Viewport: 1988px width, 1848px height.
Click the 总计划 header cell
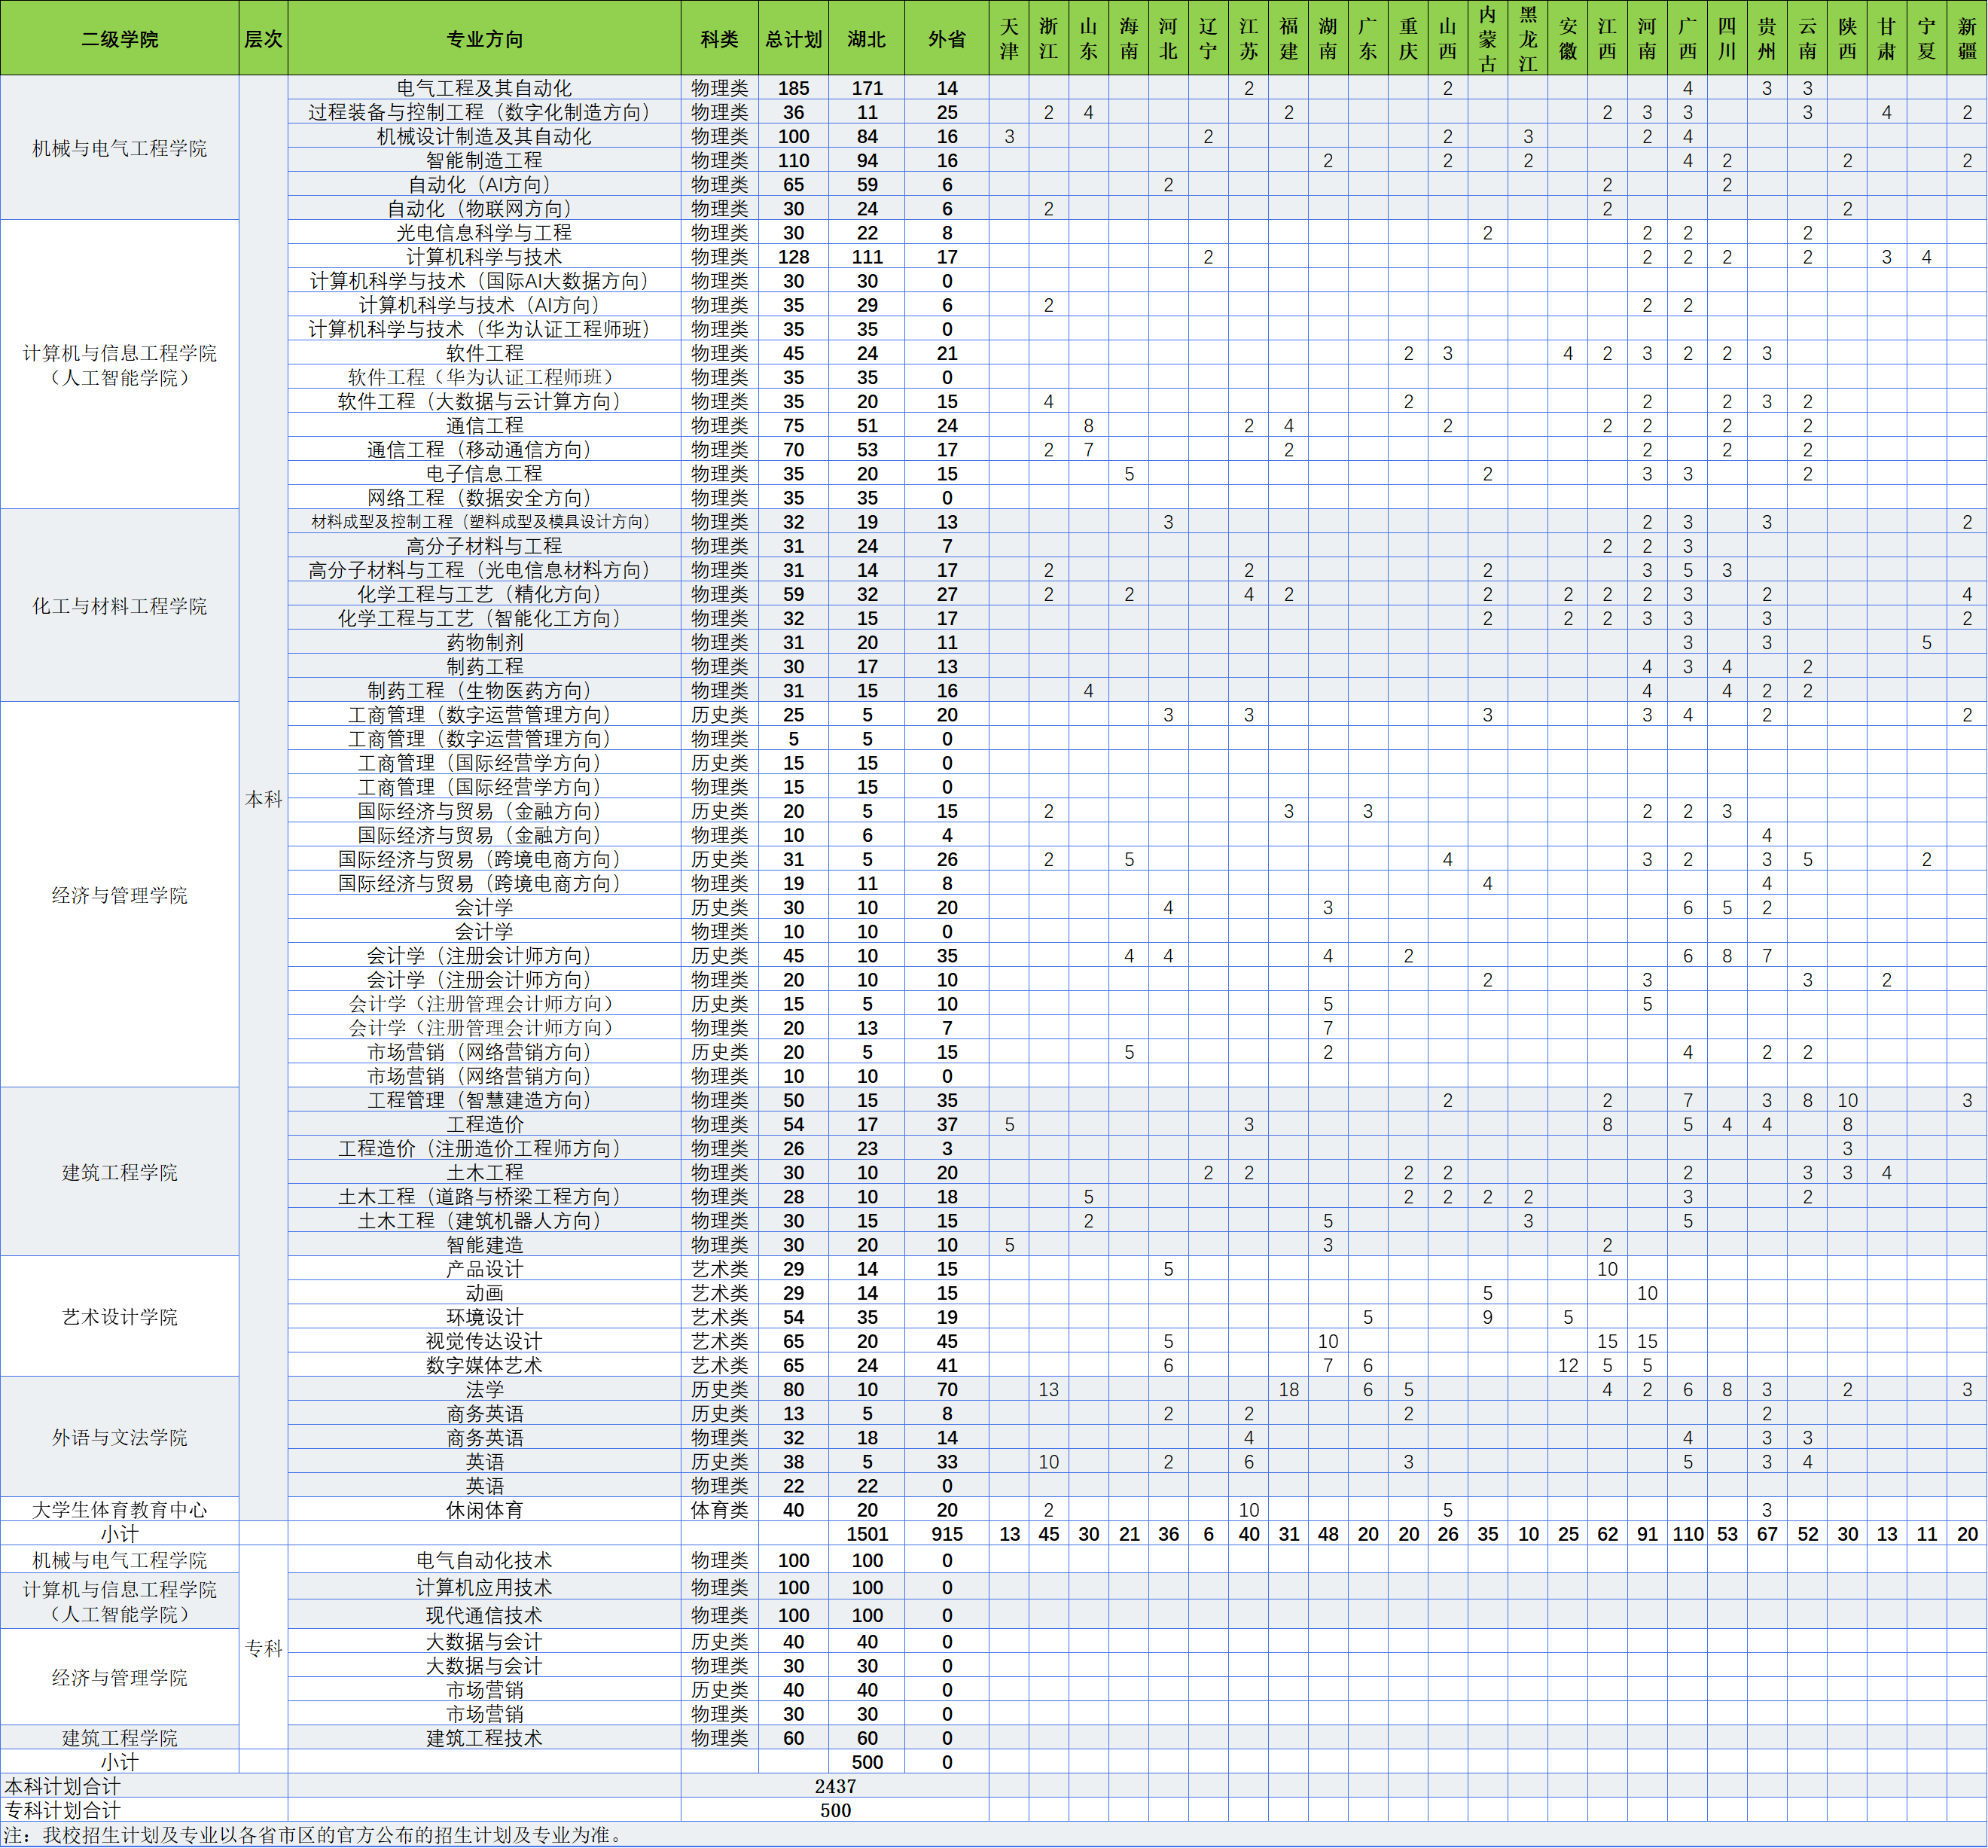[793, 38]
